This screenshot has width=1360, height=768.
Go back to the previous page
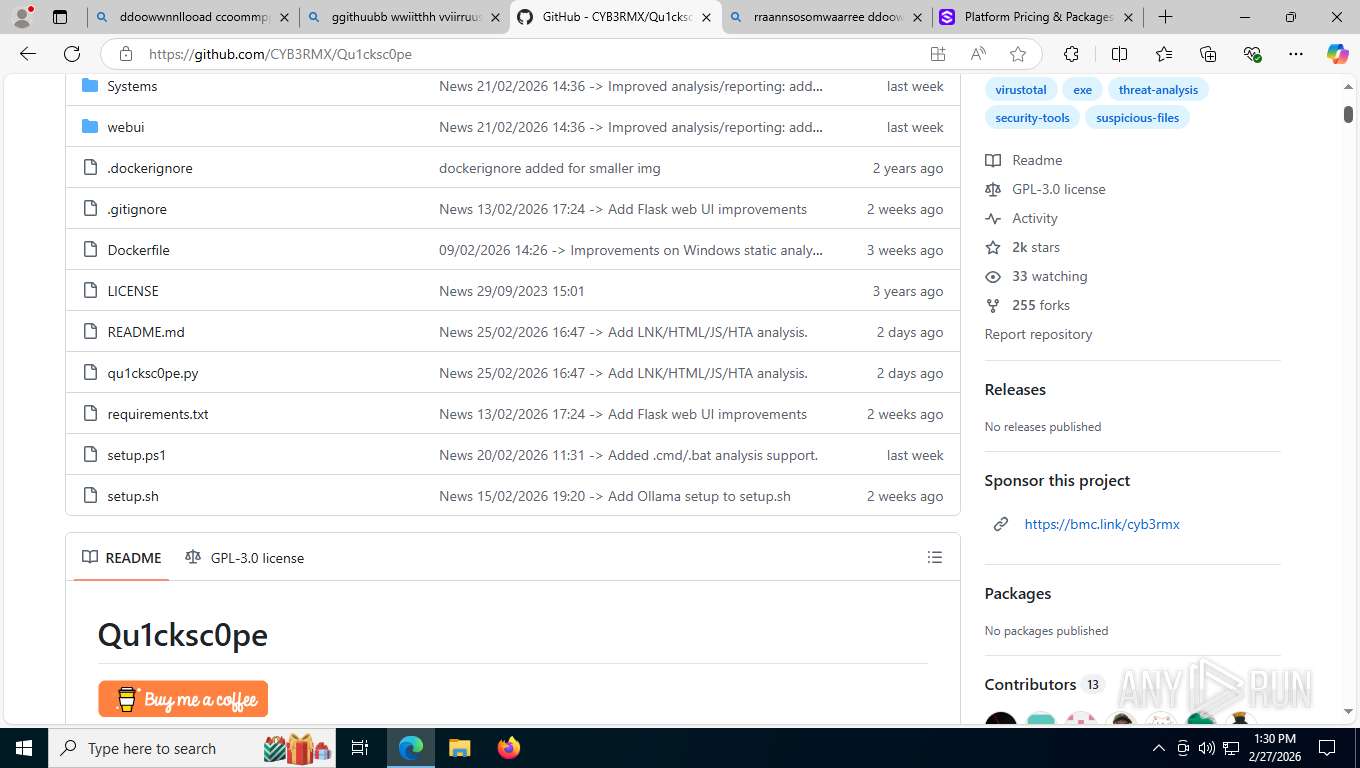[28, 54]
